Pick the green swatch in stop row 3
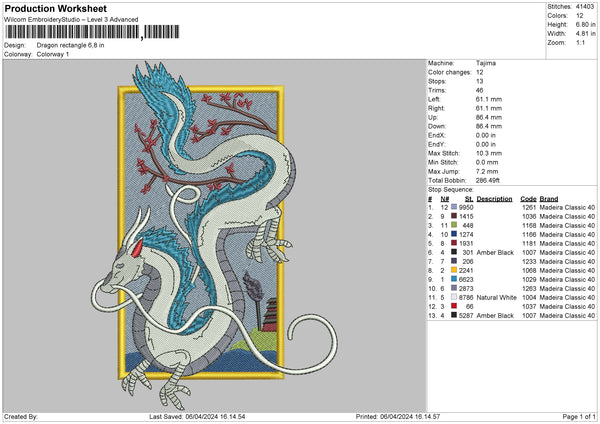The width and height of the screenshot is (600, 424). (x=454, y=225)
